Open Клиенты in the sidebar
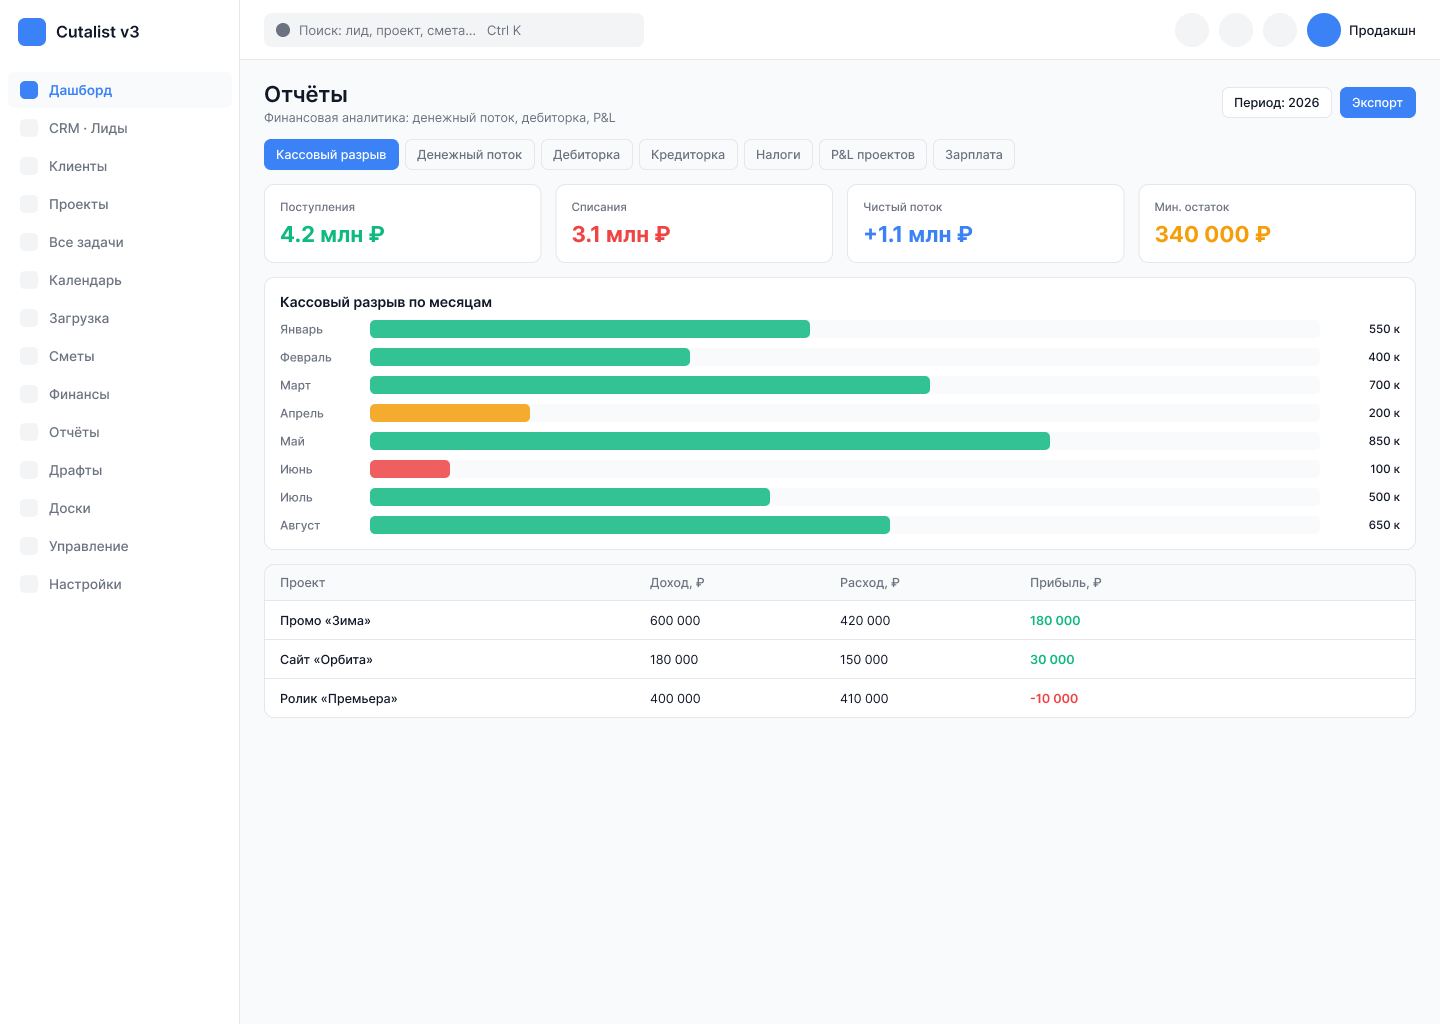 [x=120, y=166]
